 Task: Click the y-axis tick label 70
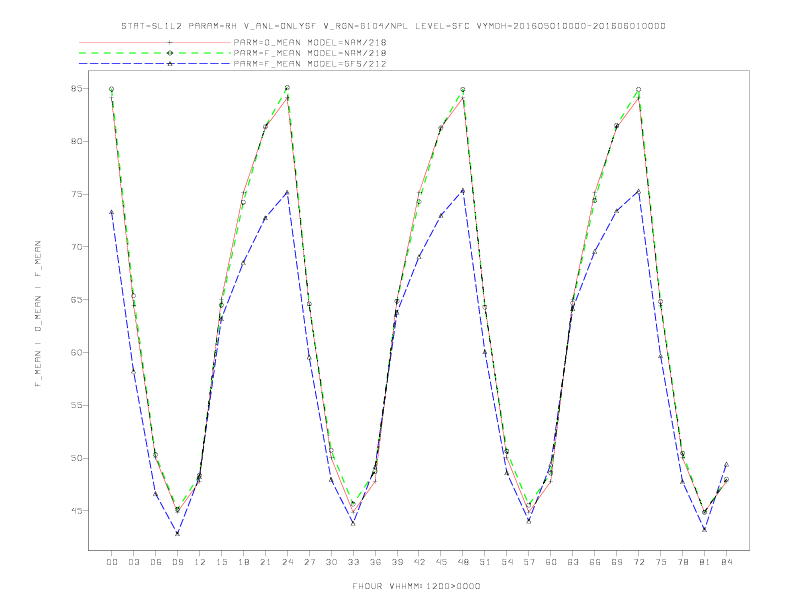pos(77,247)
